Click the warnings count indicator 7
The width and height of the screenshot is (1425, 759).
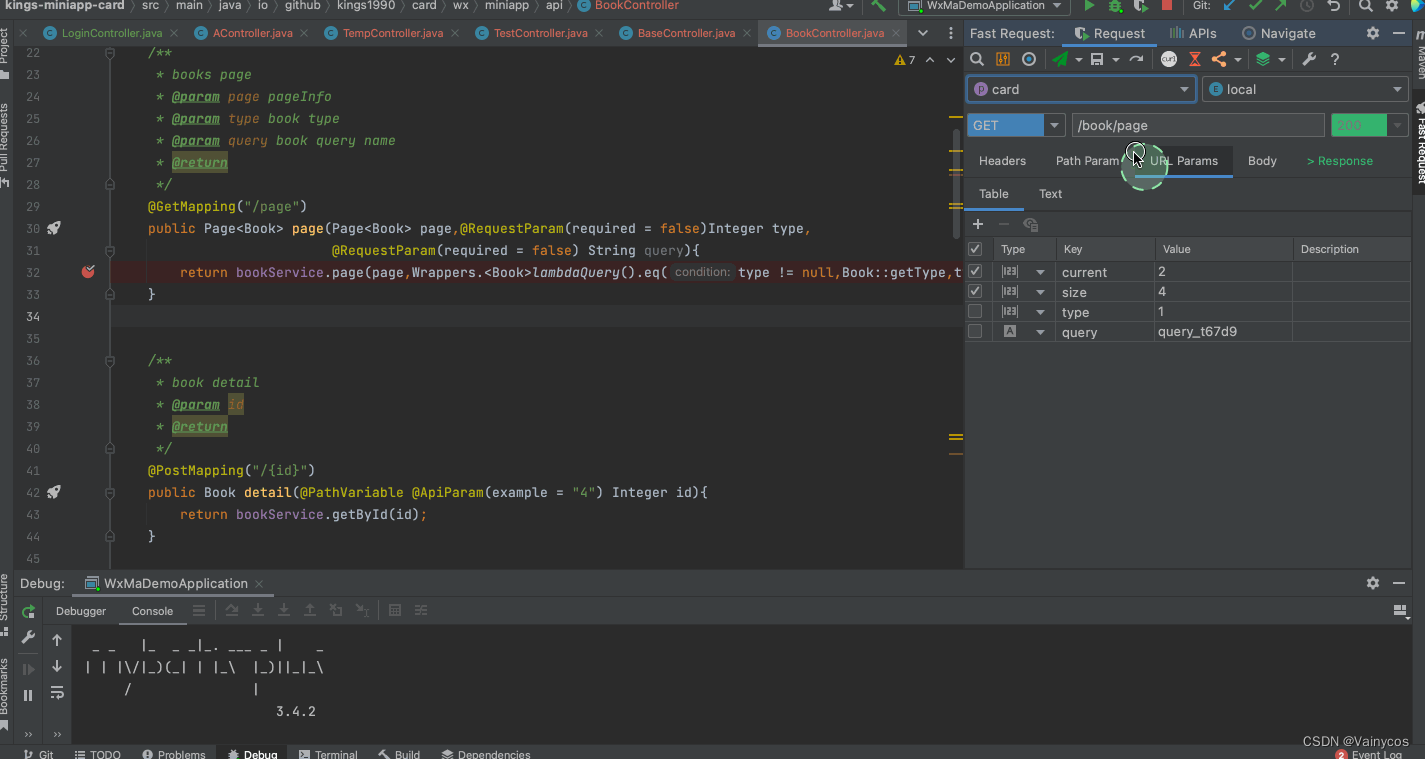point(904,60)
